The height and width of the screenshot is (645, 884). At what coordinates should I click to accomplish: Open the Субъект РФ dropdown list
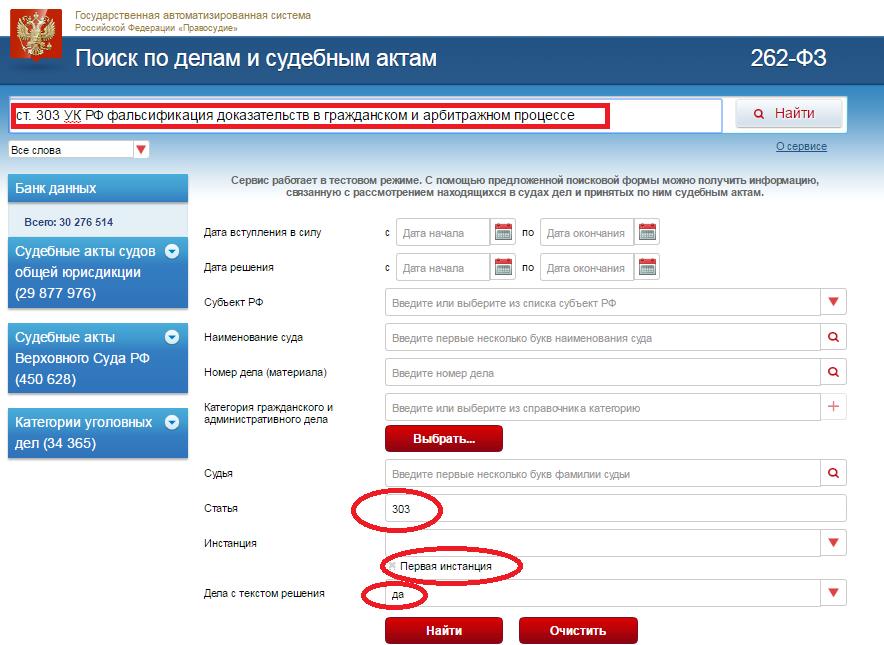[833, 302]
